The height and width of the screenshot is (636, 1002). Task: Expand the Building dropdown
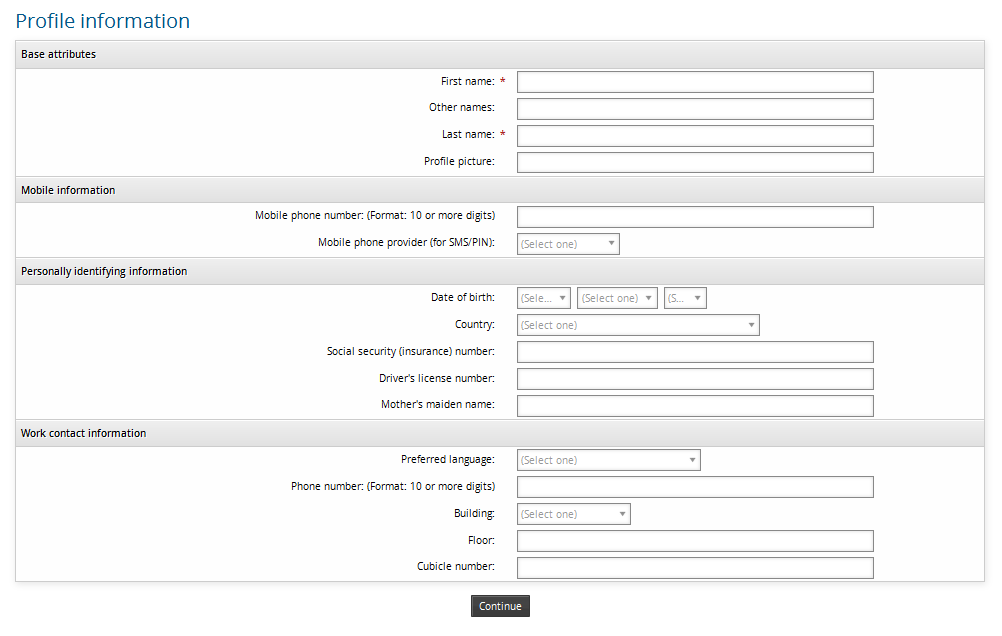tap(573, 514)
